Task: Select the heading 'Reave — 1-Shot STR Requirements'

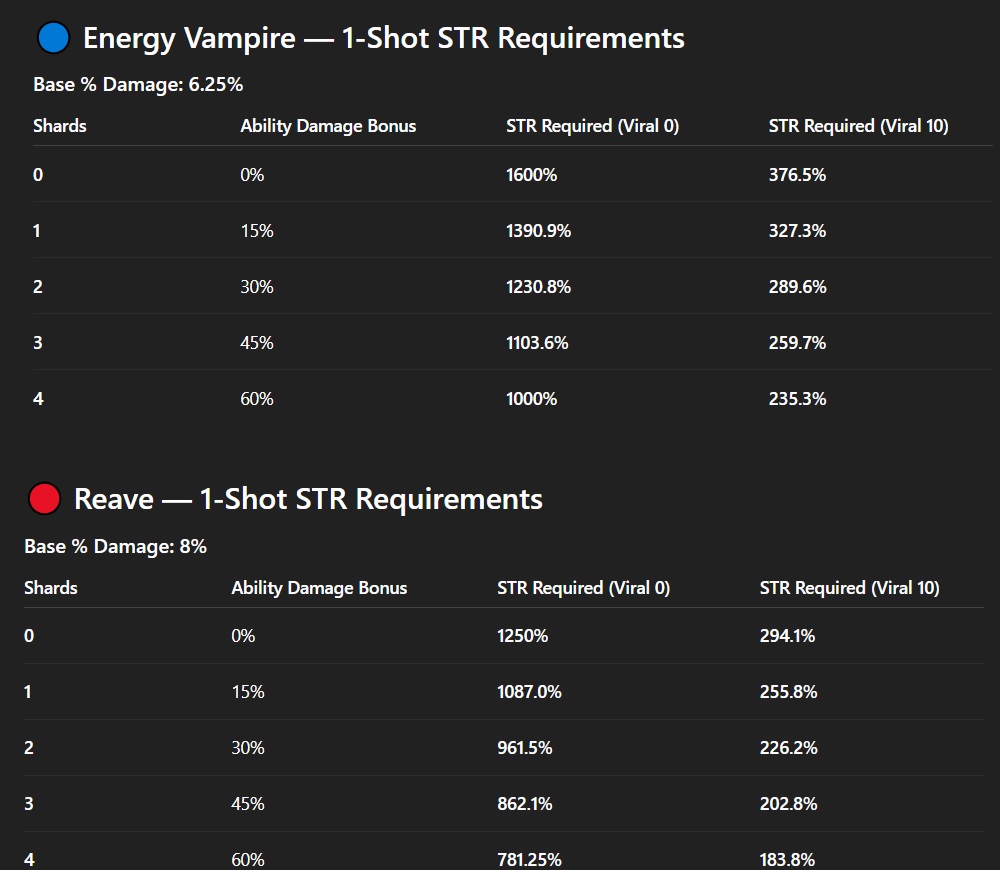Action: (x=309, y=499)
